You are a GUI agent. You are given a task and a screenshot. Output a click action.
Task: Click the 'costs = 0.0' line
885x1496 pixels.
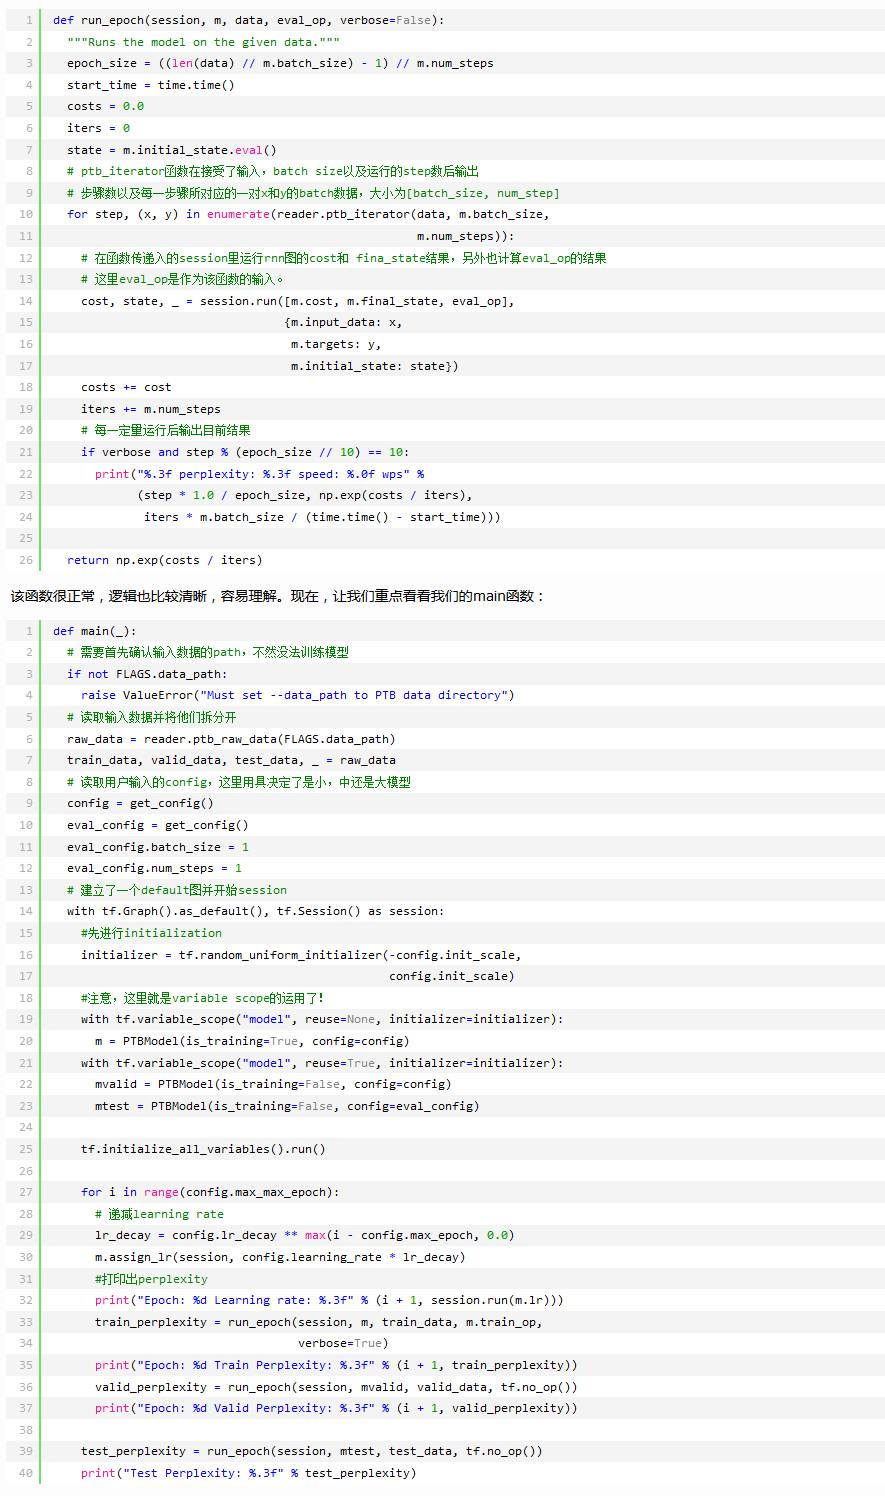(x=105, y=106)
